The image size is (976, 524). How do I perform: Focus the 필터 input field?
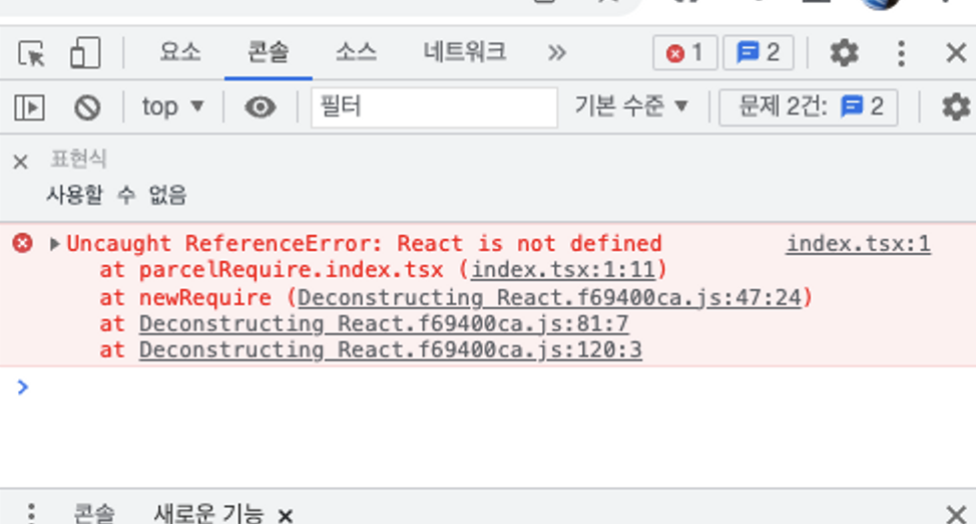[434, 107]
